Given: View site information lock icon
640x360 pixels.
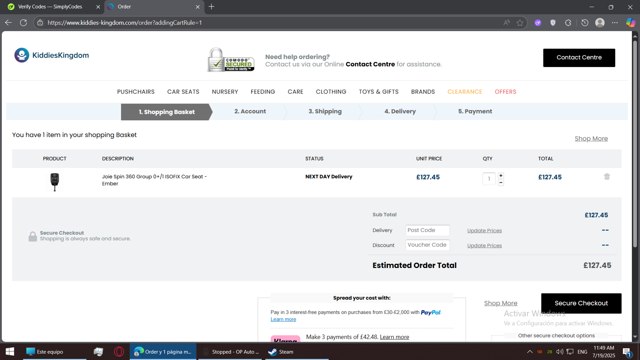Looking at the screenshot, I should click(40, 23).
